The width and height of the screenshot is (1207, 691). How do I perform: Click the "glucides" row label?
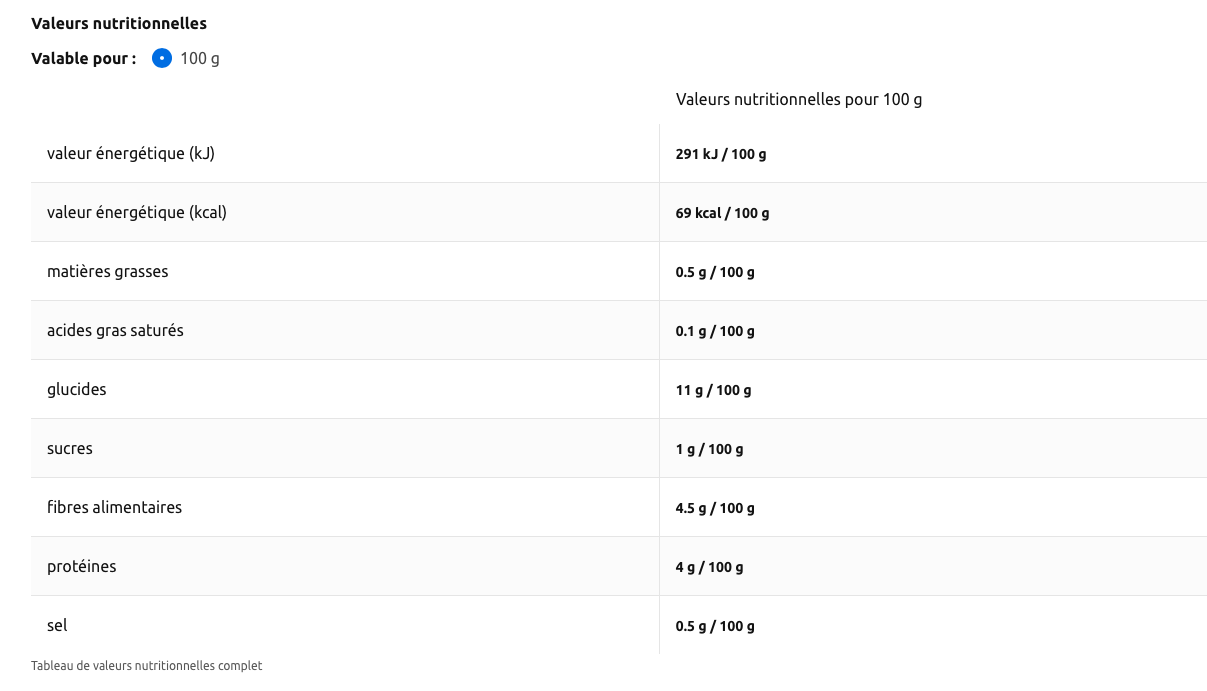coord(76,389)
